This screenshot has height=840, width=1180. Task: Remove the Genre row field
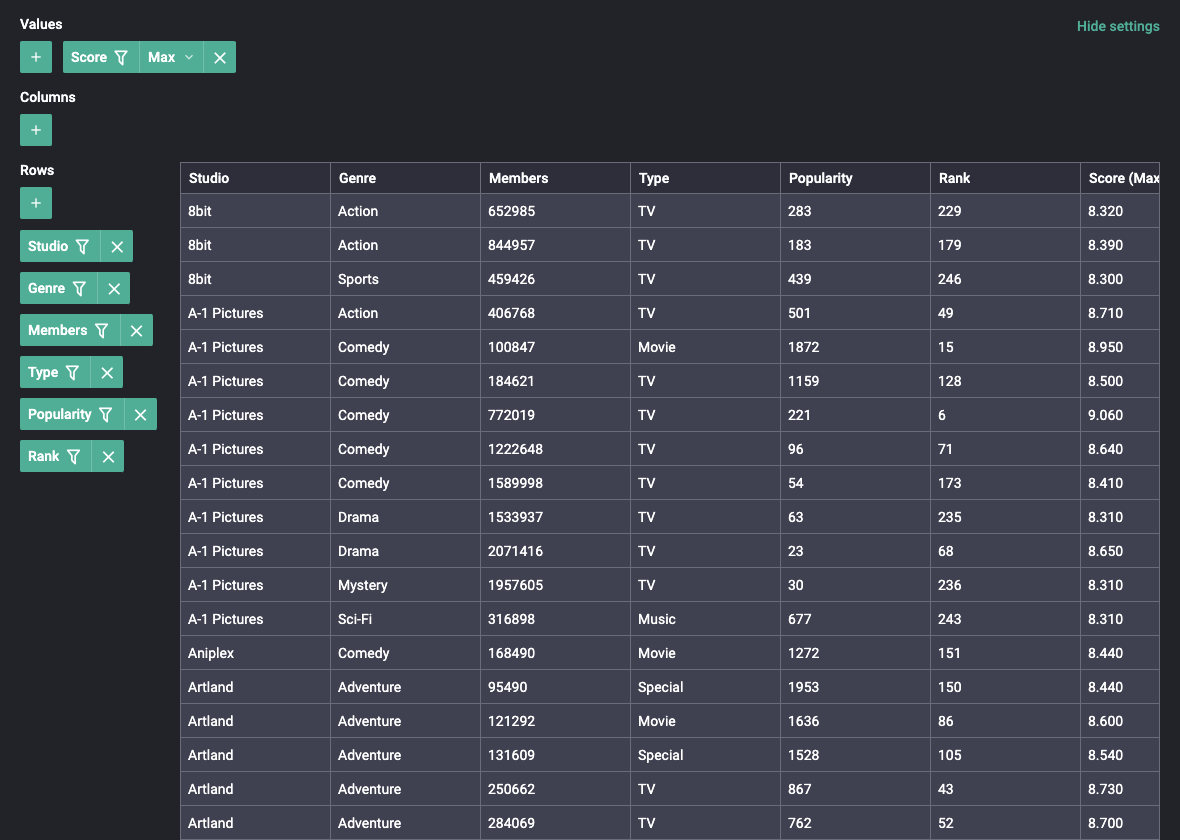pyautogui.click(x=114, y=288)
